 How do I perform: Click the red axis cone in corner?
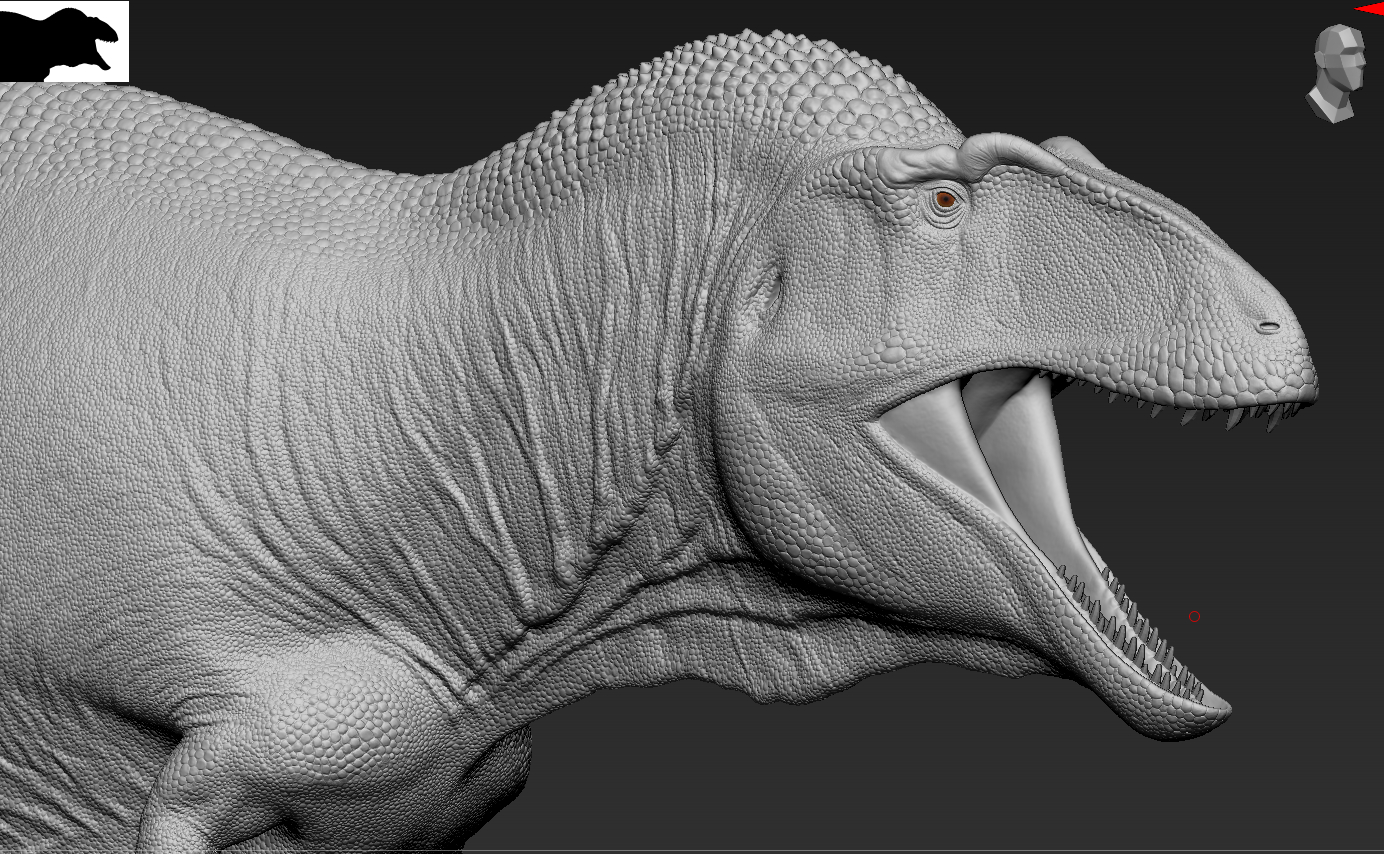coord(1370,9)
